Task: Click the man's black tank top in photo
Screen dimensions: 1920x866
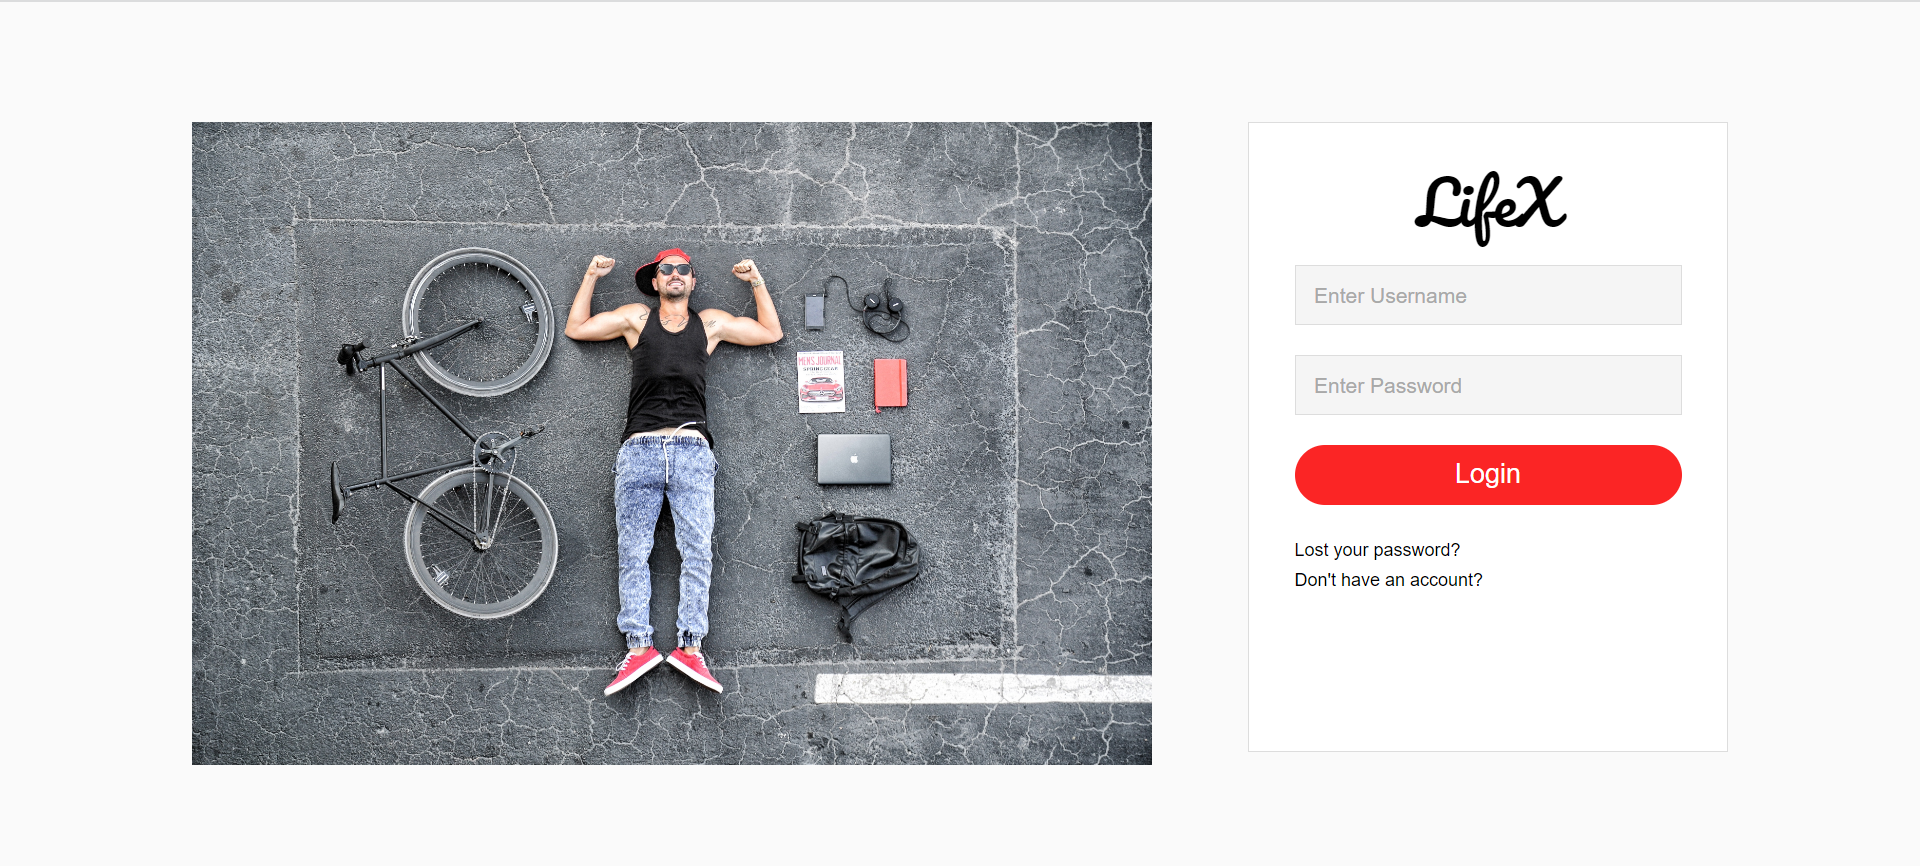Action: [x=668, y=375]
